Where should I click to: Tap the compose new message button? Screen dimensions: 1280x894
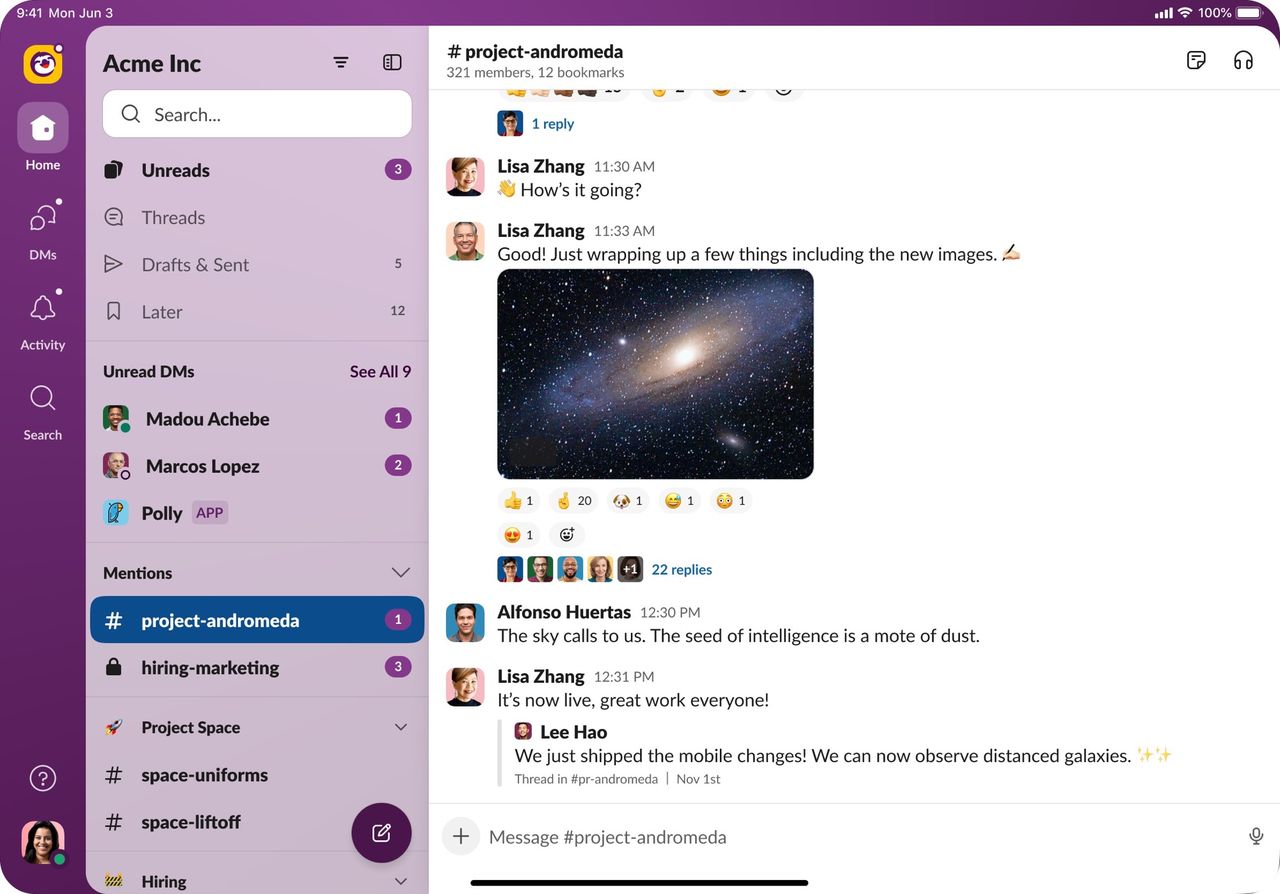(381, 833)
